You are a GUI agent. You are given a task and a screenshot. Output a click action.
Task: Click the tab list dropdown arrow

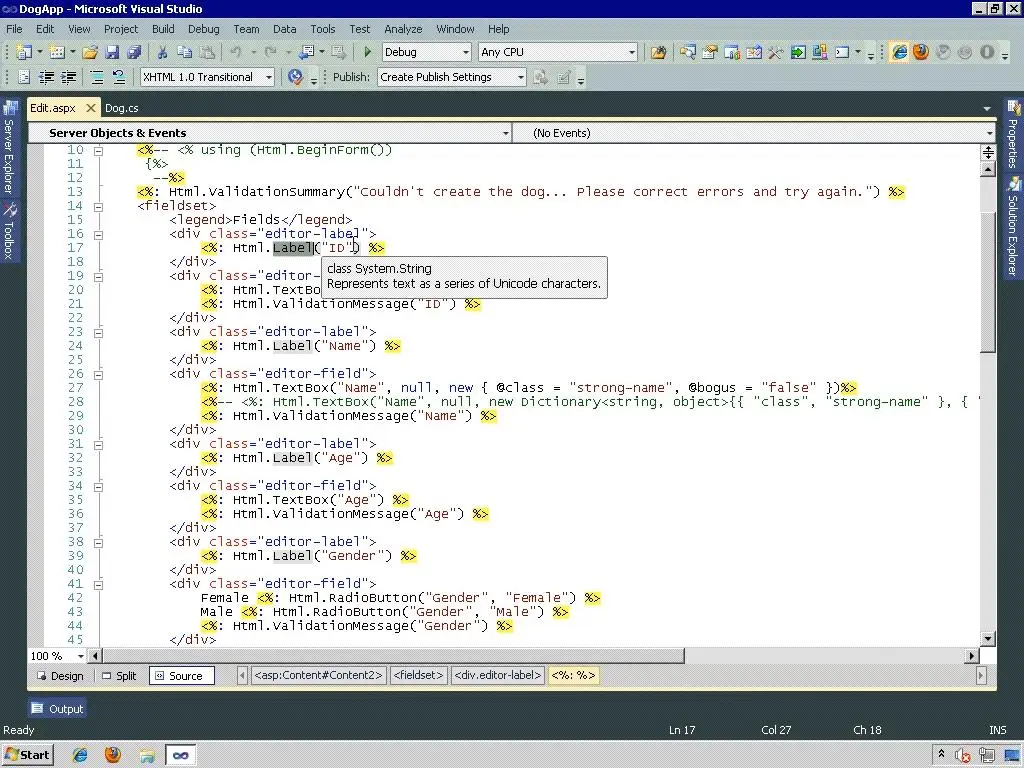[x=987, y=108]
